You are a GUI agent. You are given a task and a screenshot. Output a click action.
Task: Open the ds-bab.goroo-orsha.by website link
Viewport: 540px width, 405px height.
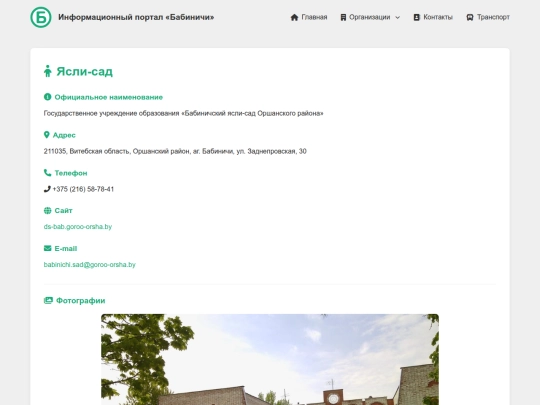coord(78,227)
